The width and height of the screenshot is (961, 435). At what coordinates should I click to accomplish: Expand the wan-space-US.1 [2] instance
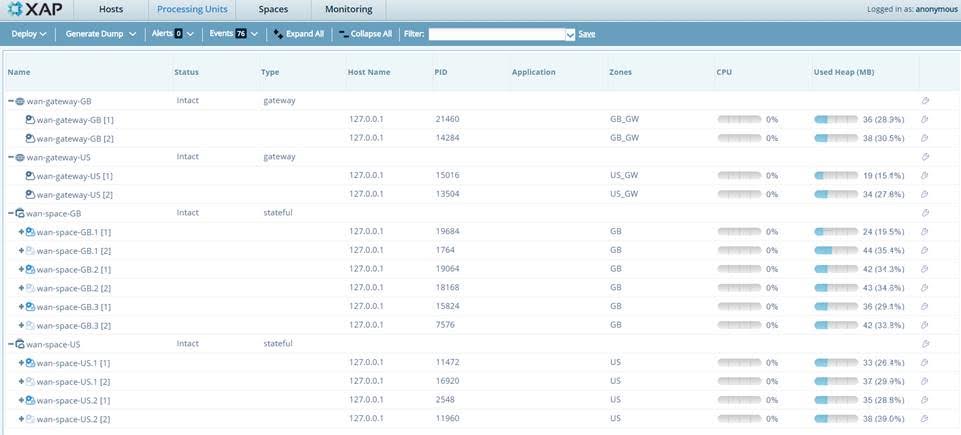(21, 382)
